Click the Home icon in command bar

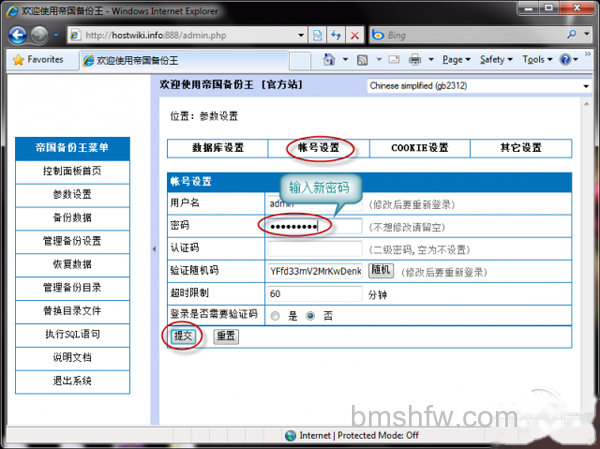[x=329, y=59]
